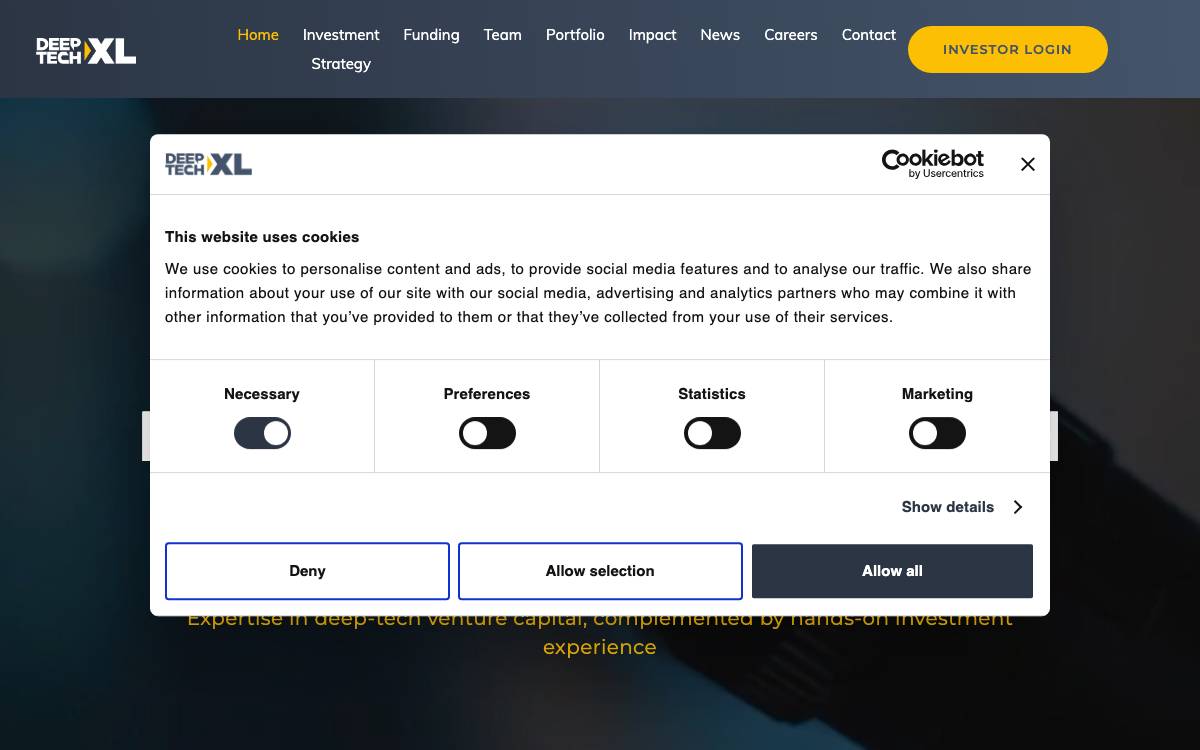This screenshot has height=750, width=1200.
Task: Open the Contact page
Action: [x=868, y=34]
